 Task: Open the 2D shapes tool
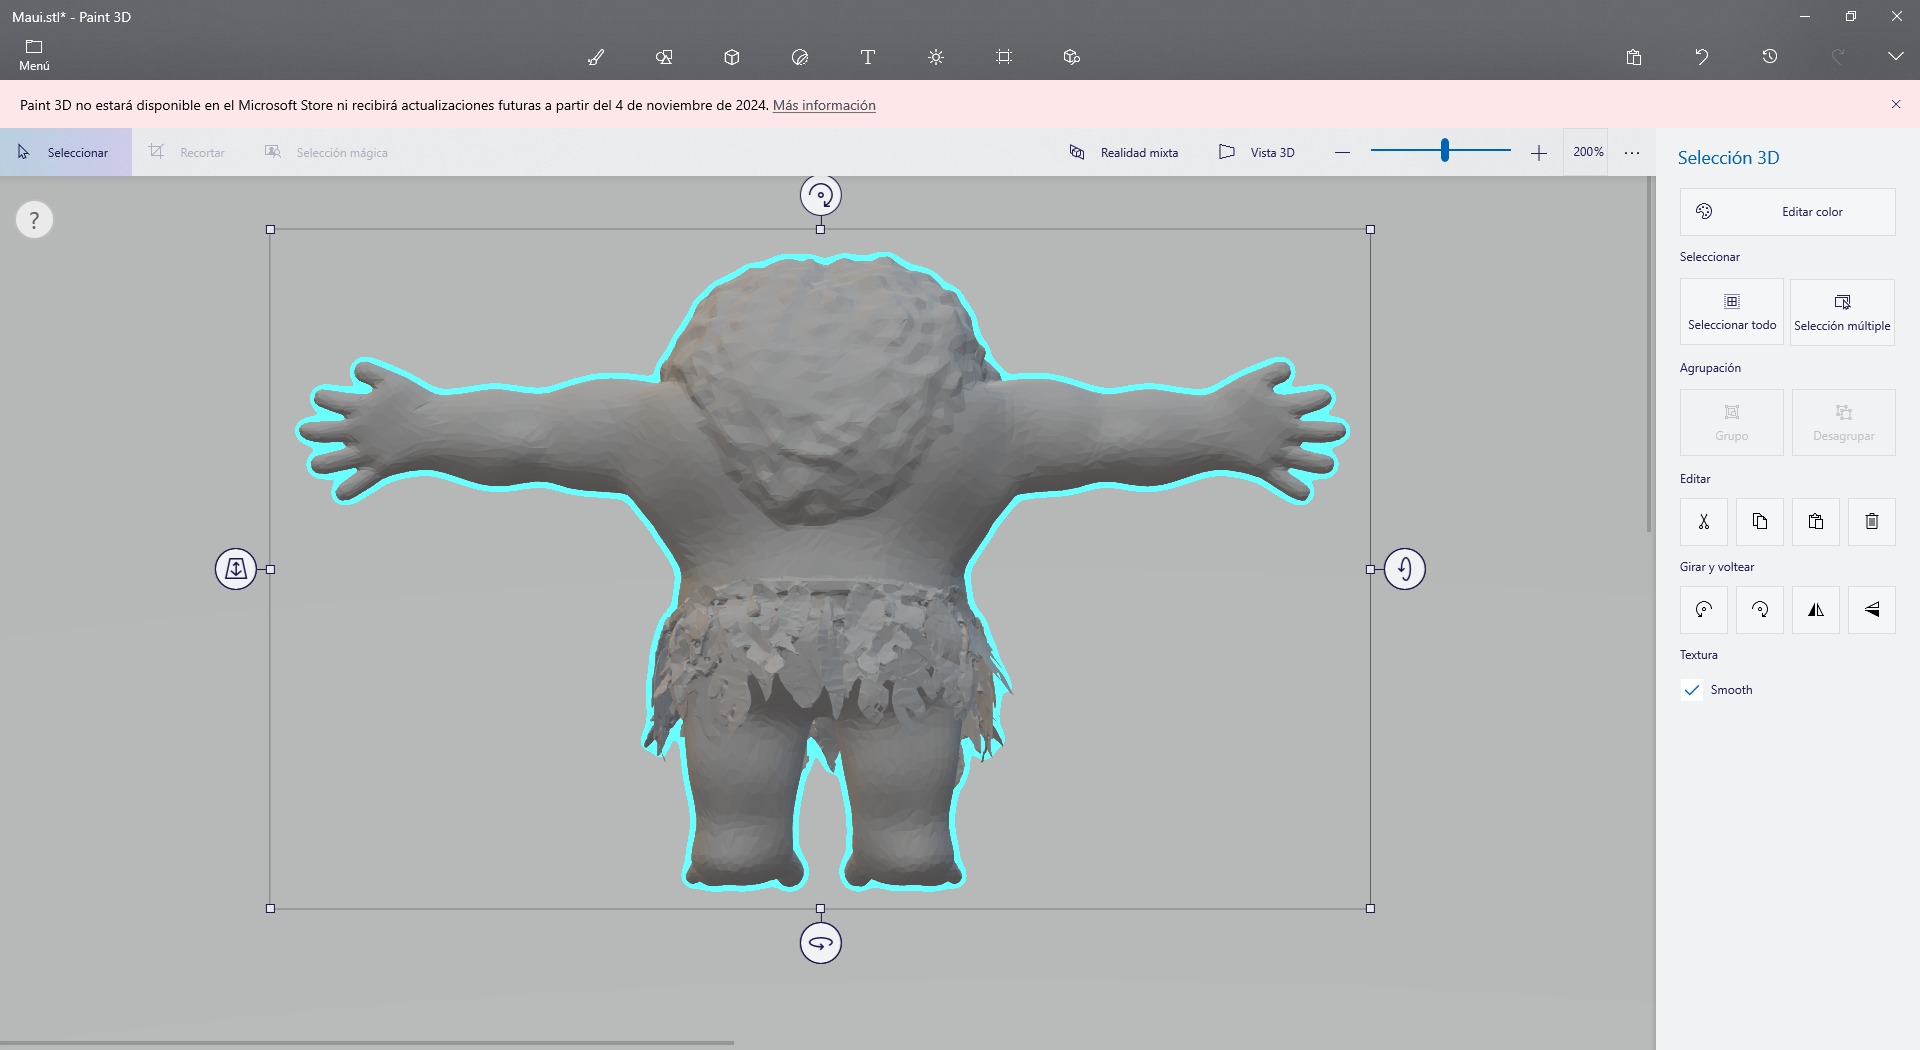[664, 57]
